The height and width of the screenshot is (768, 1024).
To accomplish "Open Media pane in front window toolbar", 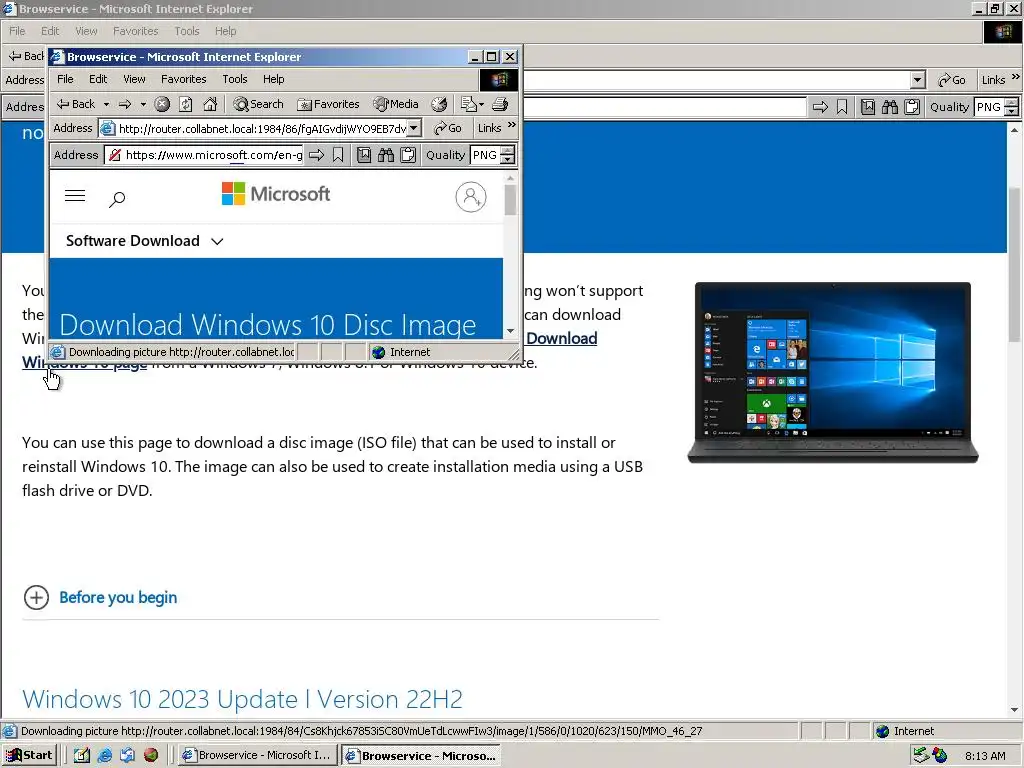I will coord(396,104).
